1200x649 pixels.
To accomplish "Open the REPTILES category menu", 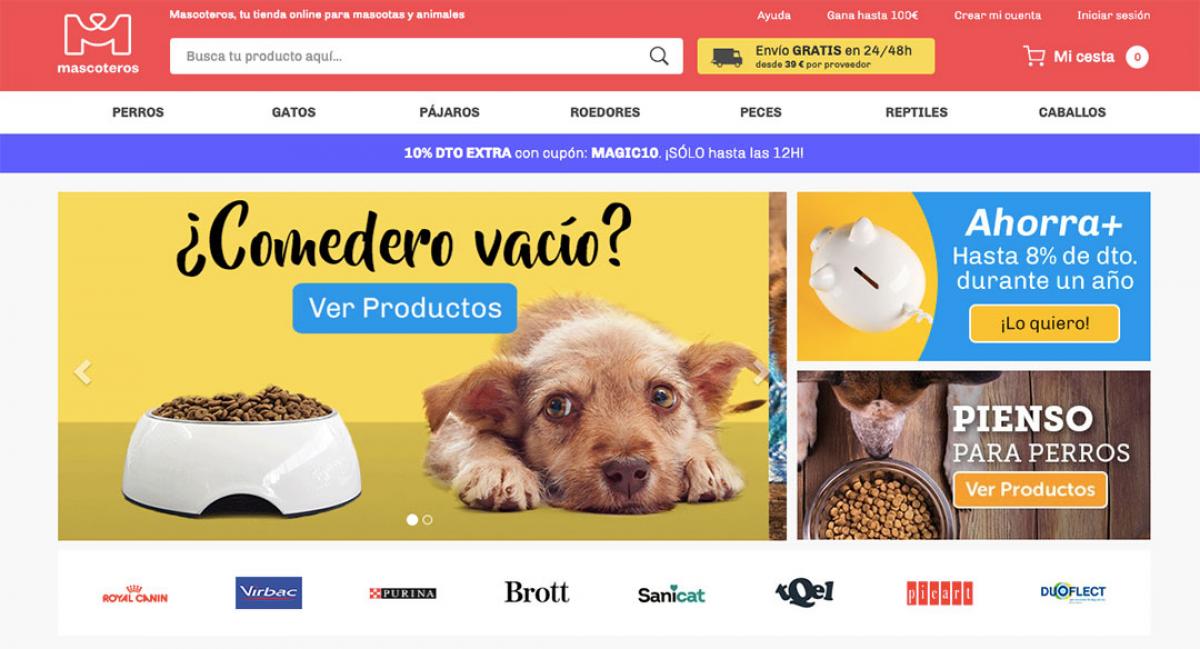I will pyautogui.click(x=916, y=112).
